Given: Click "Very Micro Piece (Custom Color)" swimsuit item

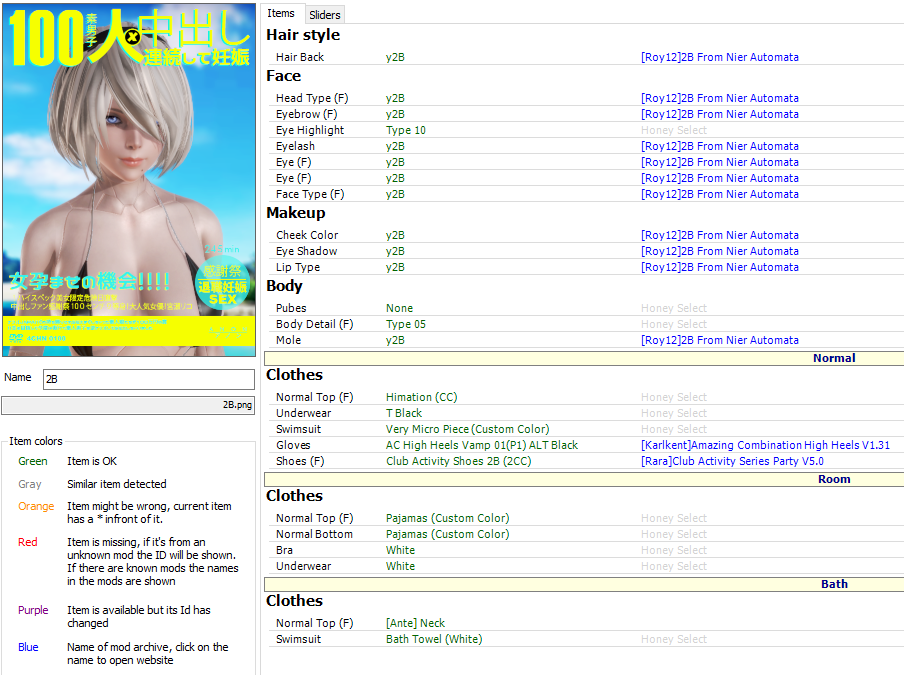Looking at the screenshot, I should pos(468,429).
